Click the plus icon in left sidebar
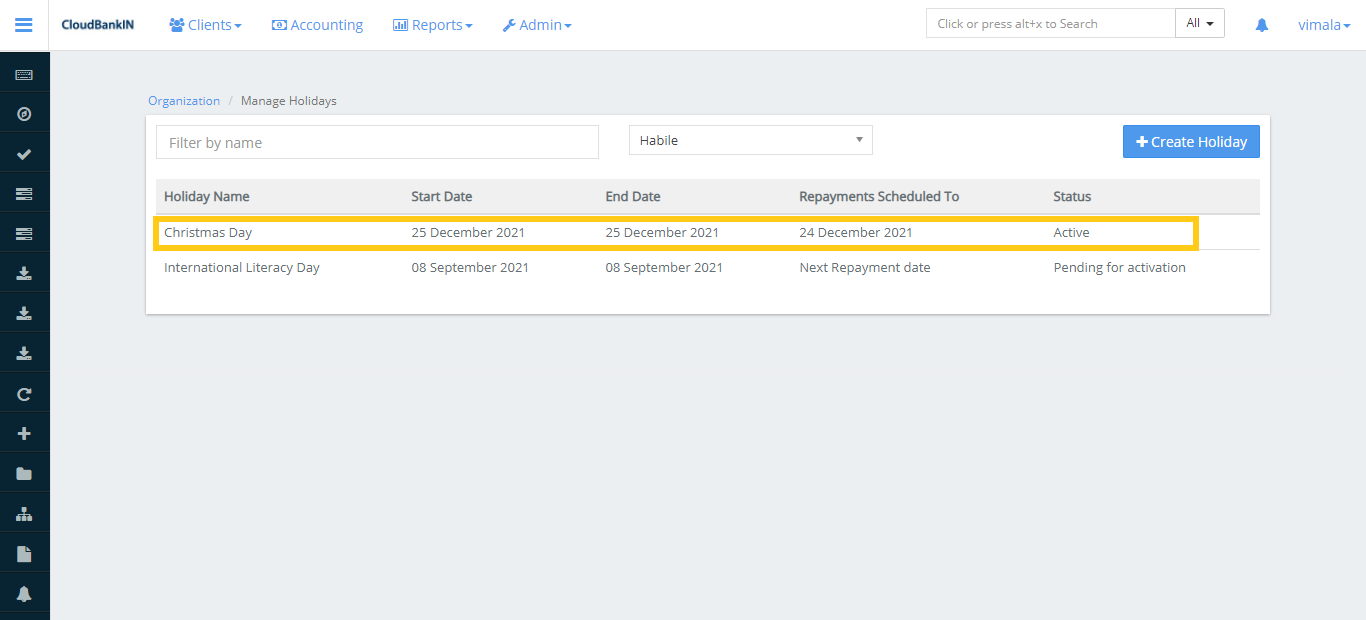The image size is (1366, 620). point(24,434)
